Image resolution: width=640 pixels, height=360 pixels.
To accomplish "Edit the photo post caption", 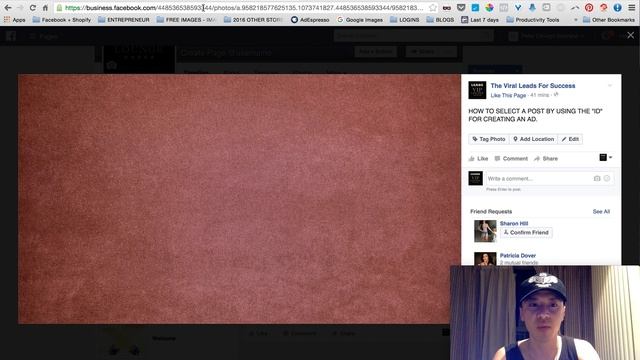I will click(x=570, y=139).
